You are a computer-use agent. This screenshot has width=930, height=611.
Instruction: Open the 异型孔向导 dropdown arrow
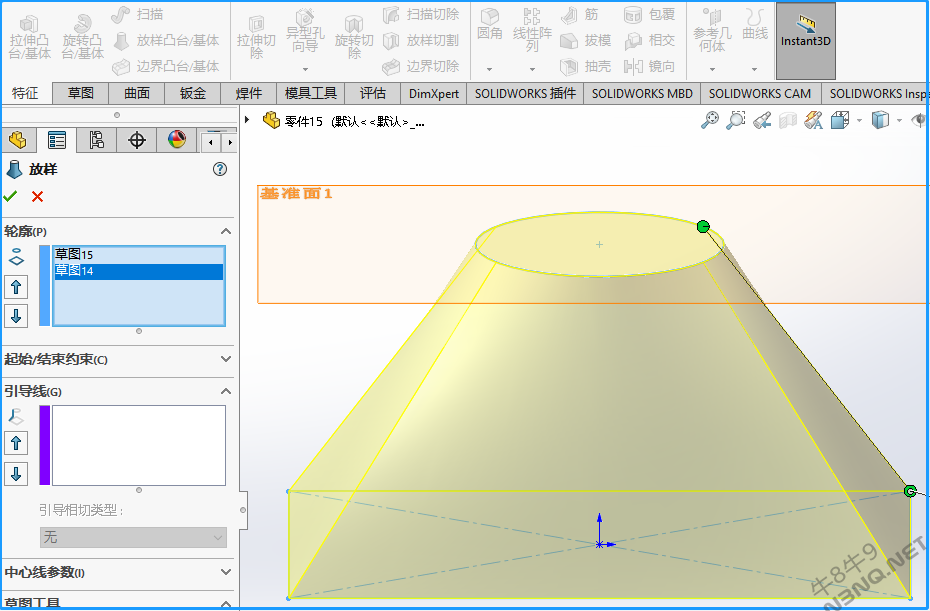click(x=305, y=69)
